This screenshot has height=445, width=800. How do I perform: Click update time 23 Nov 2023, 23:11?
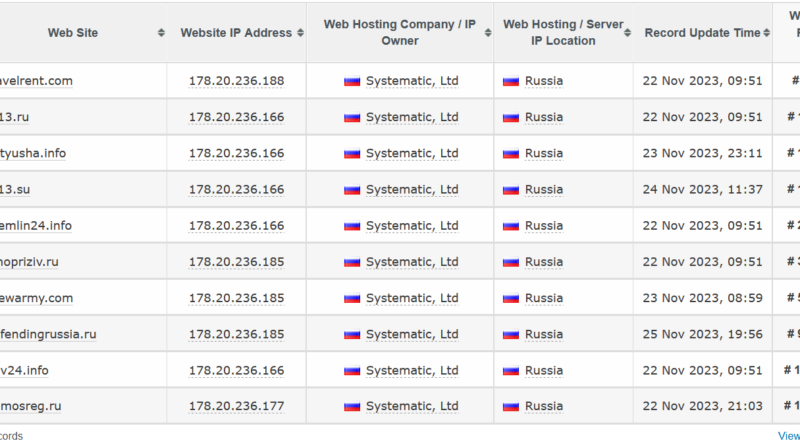click(x=703, y=153)
